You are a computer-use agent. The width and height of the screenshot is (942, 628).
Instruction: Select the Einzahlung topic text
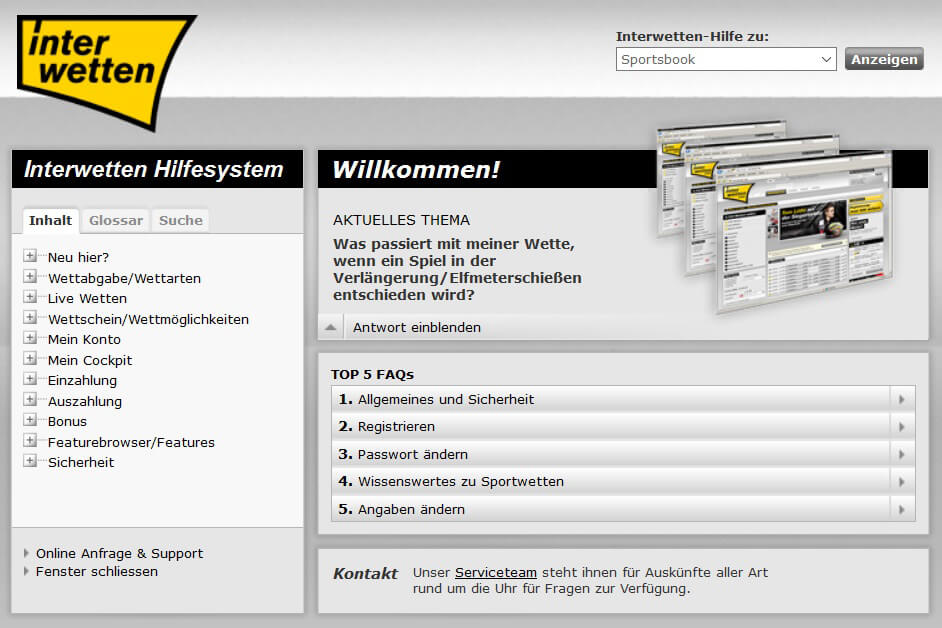[82, 380]
